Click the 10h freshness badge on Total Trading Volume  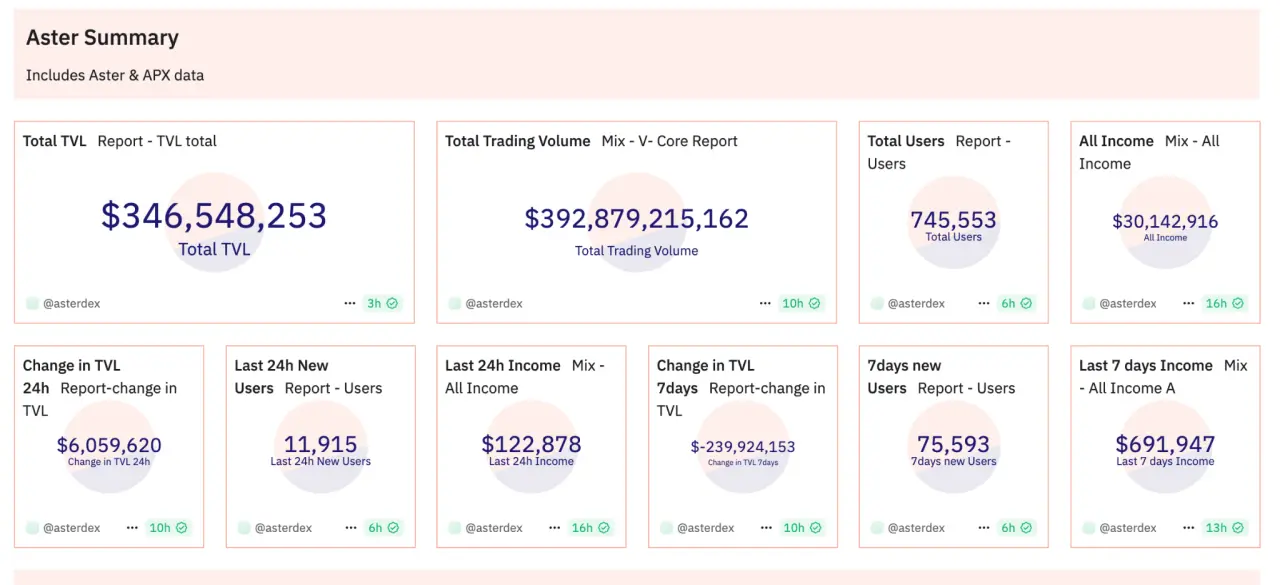801,303
